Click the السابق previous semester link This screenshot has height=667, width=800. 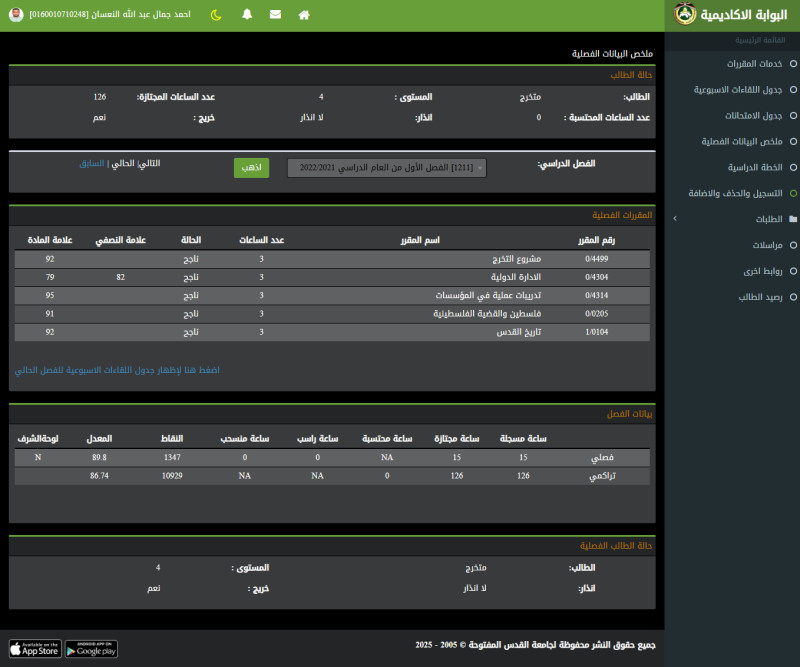coord(91,162)
